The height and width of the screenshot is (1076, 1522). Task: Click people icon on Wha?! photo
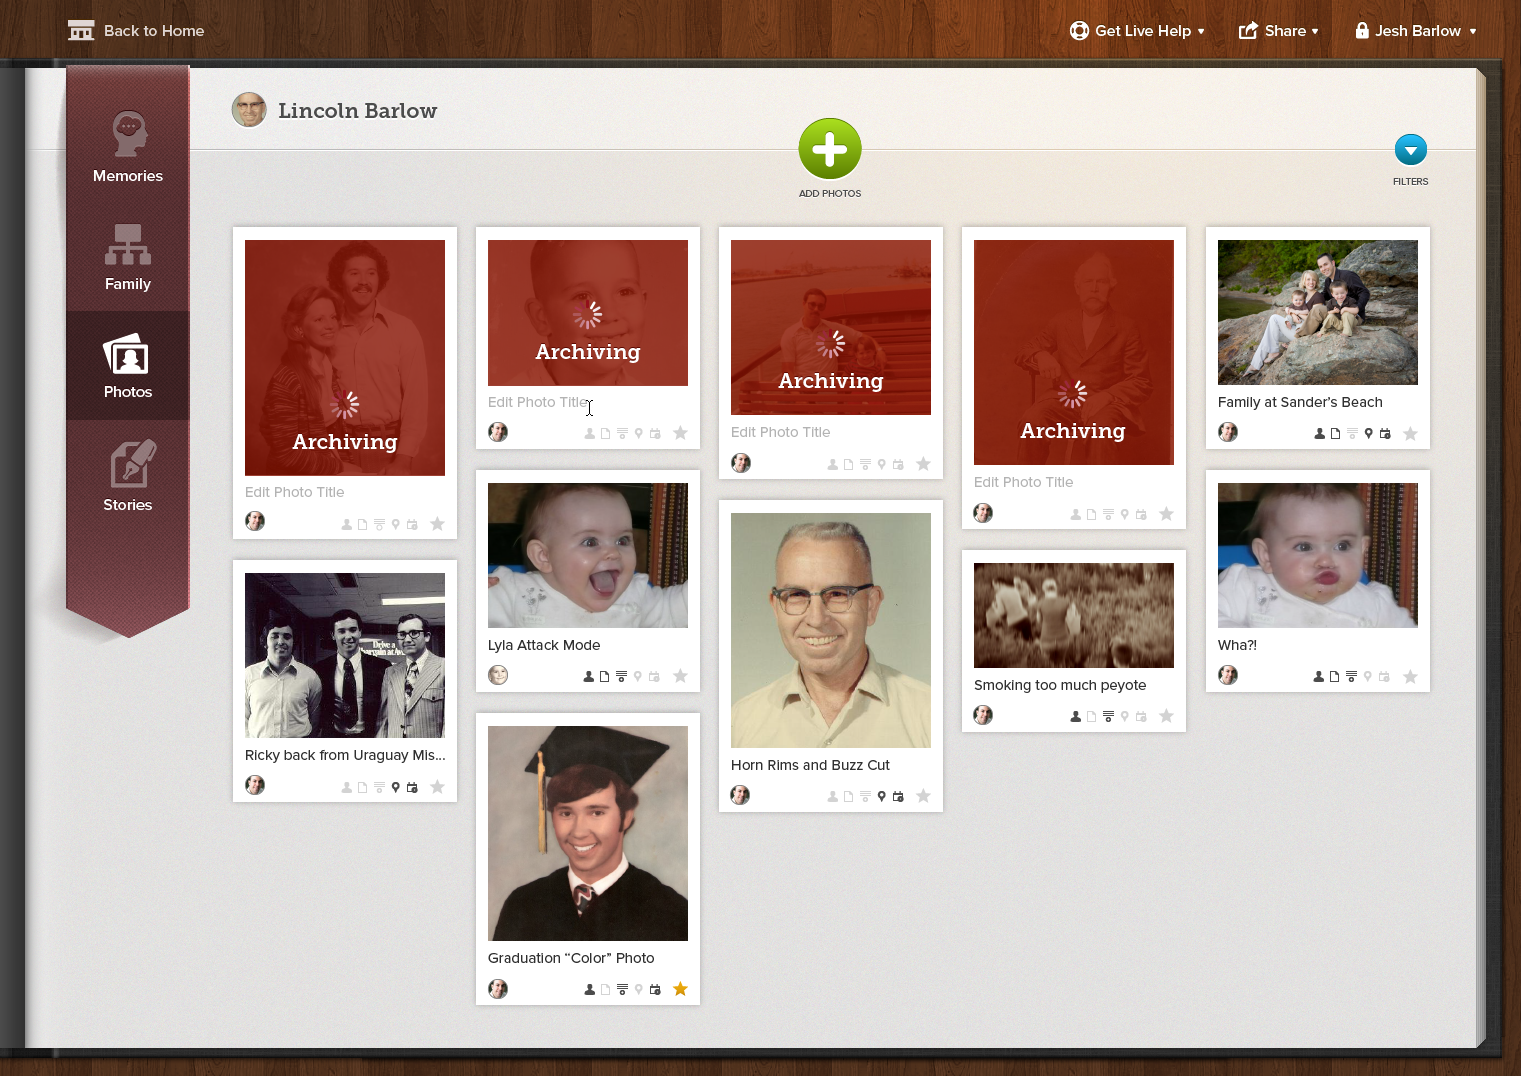point(1319,677)
